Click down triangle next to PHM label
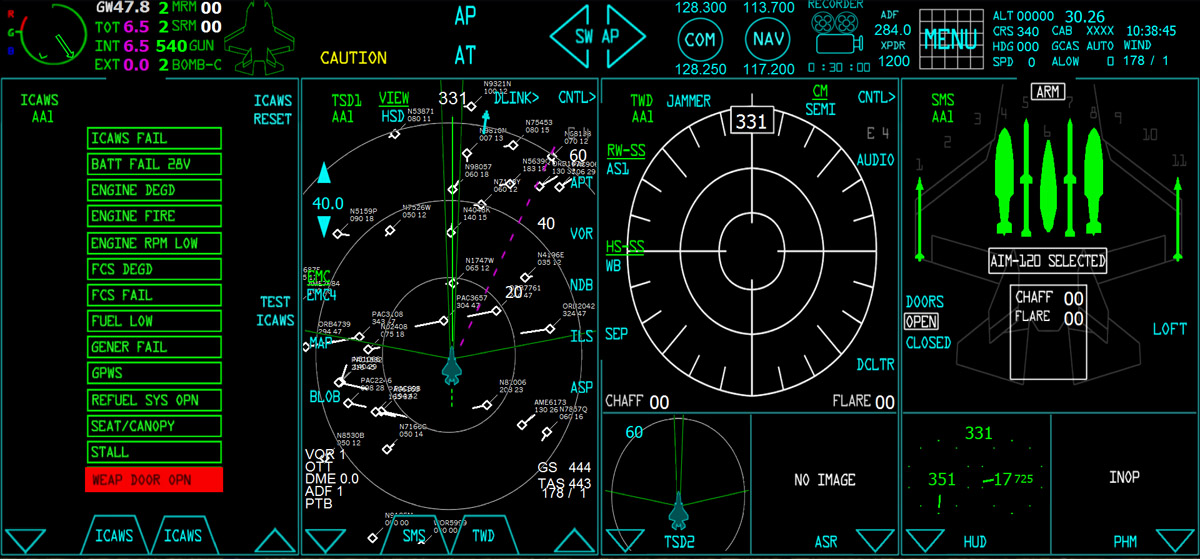The width and height of the screenshot is (1200, 559). (x=1175, y=541)
